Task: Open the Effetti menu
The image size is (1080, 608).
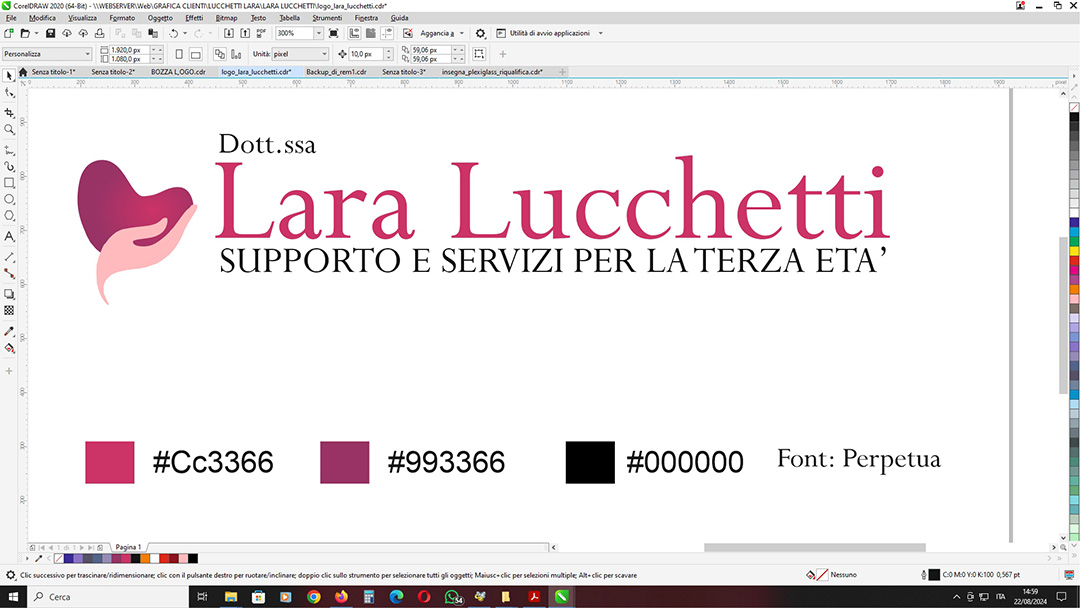Action: pyautogui.click(x=193, y=18)
